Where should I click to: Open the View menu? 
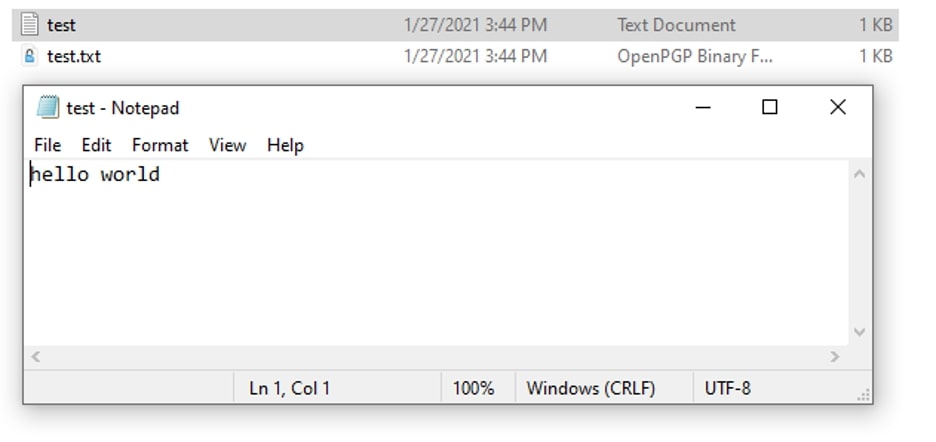[x=227, y=145]
